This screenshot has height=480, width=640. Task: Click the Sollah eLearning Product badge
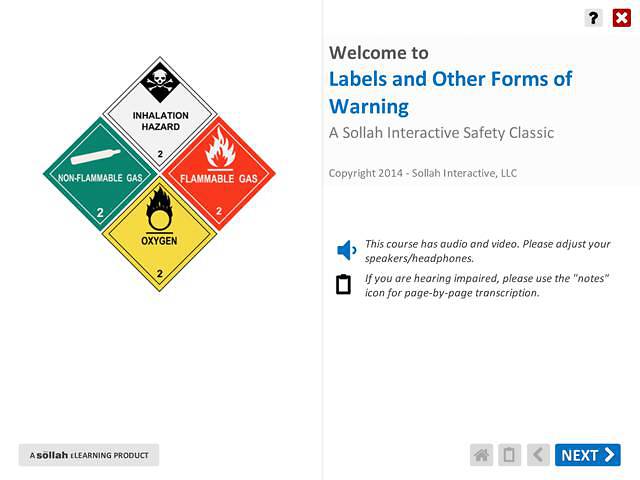tap(89, 455)
